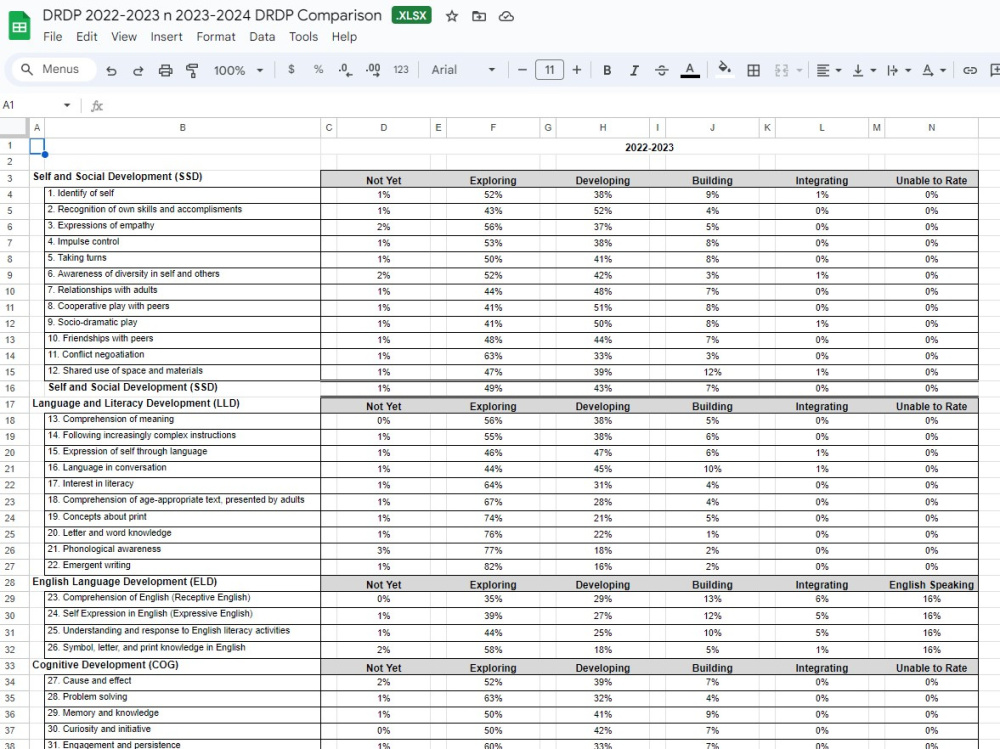This screenshot has width=1000, height=749.
Task: Open the View menu
Action: [x=124, y=37]
